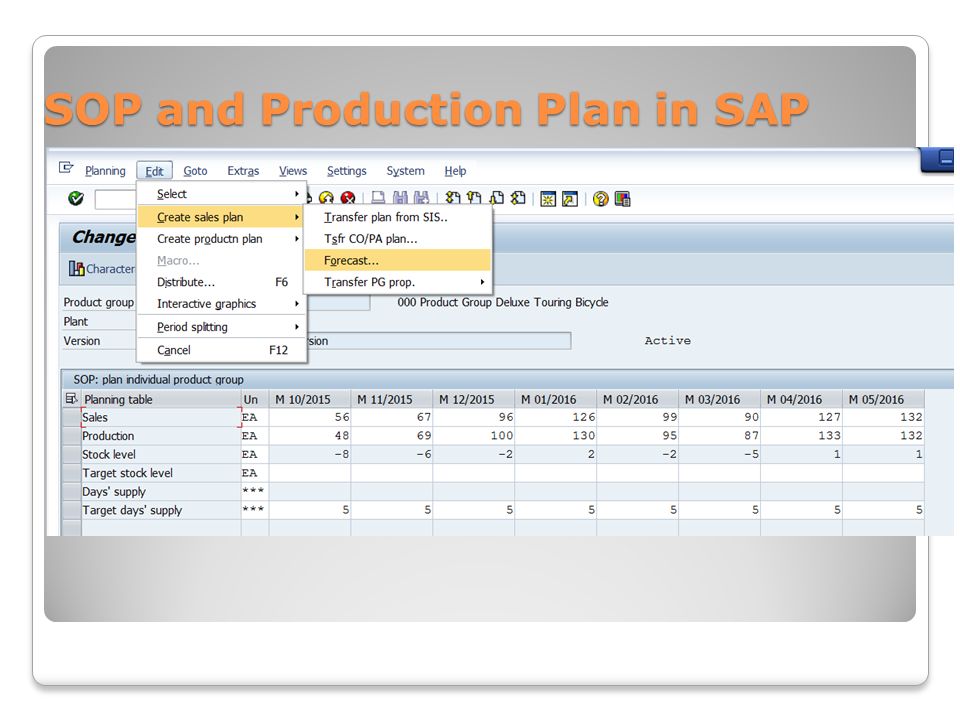Select Forecast... in the submenu

coord(398,260)
